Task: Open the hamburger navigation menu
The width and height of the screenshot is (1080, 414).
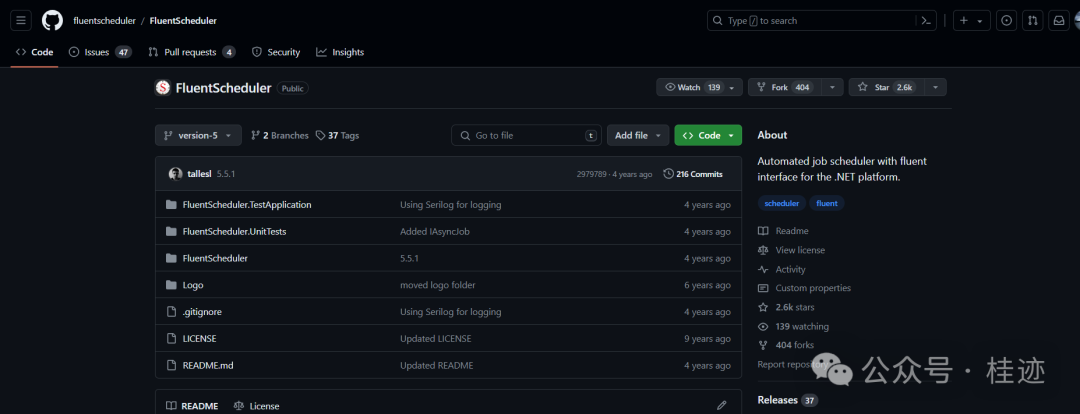Action: [x=22, y=20]
